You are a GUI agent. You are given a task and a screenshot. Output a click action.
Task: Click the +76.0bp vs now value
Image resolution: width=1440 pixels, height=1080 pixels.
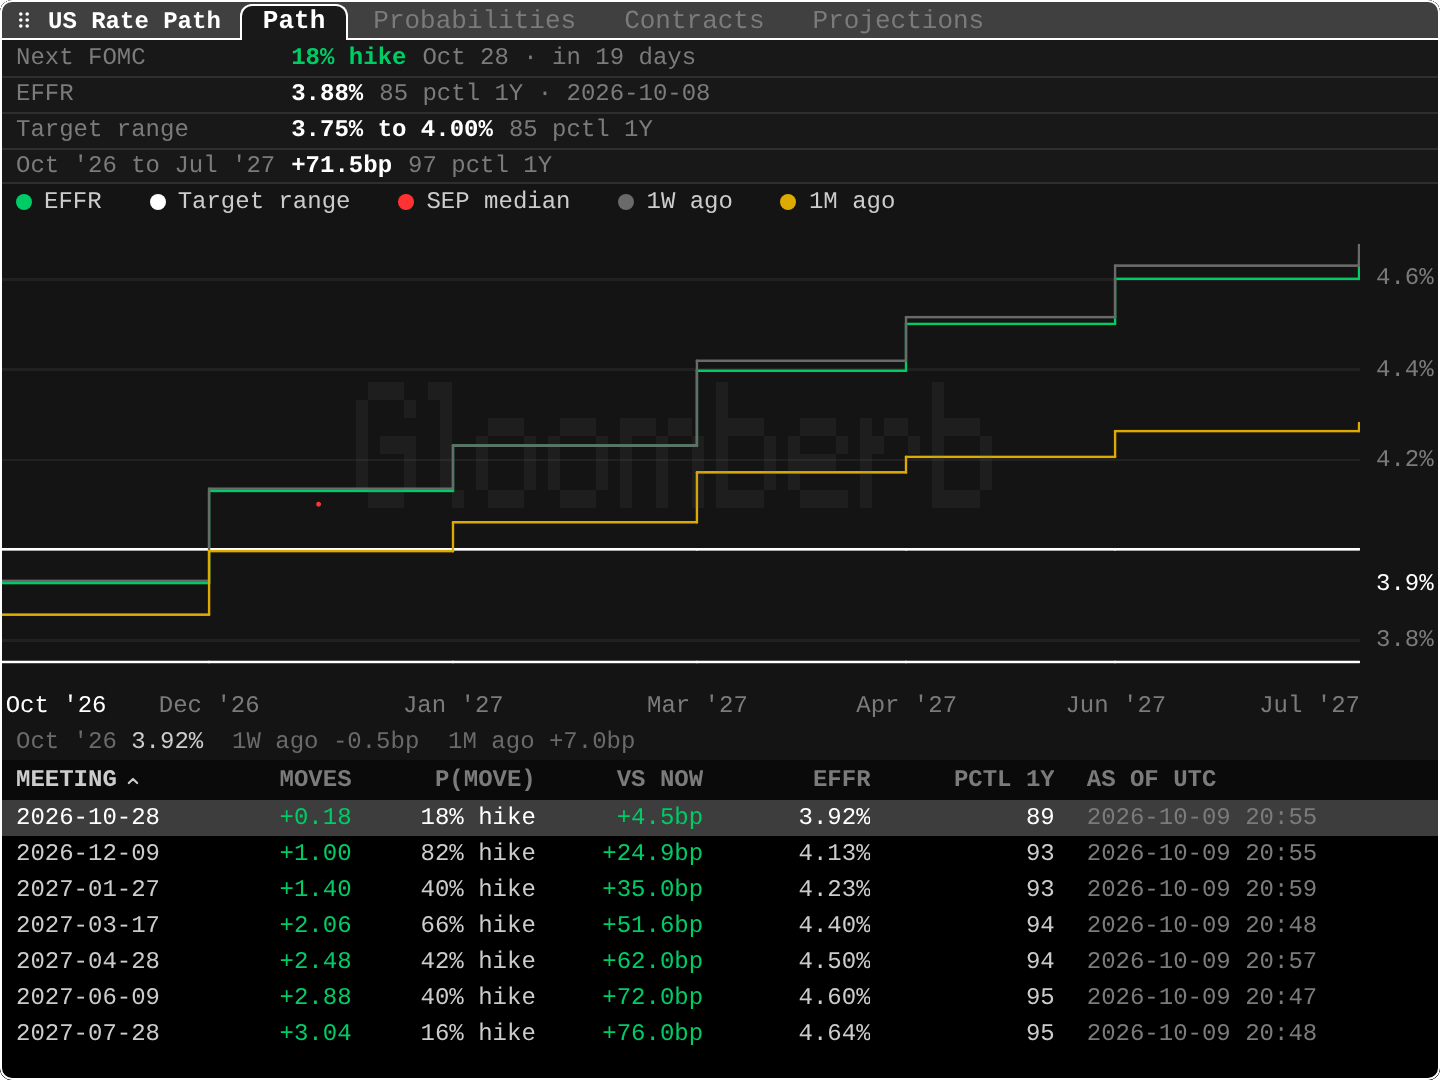652,1033
